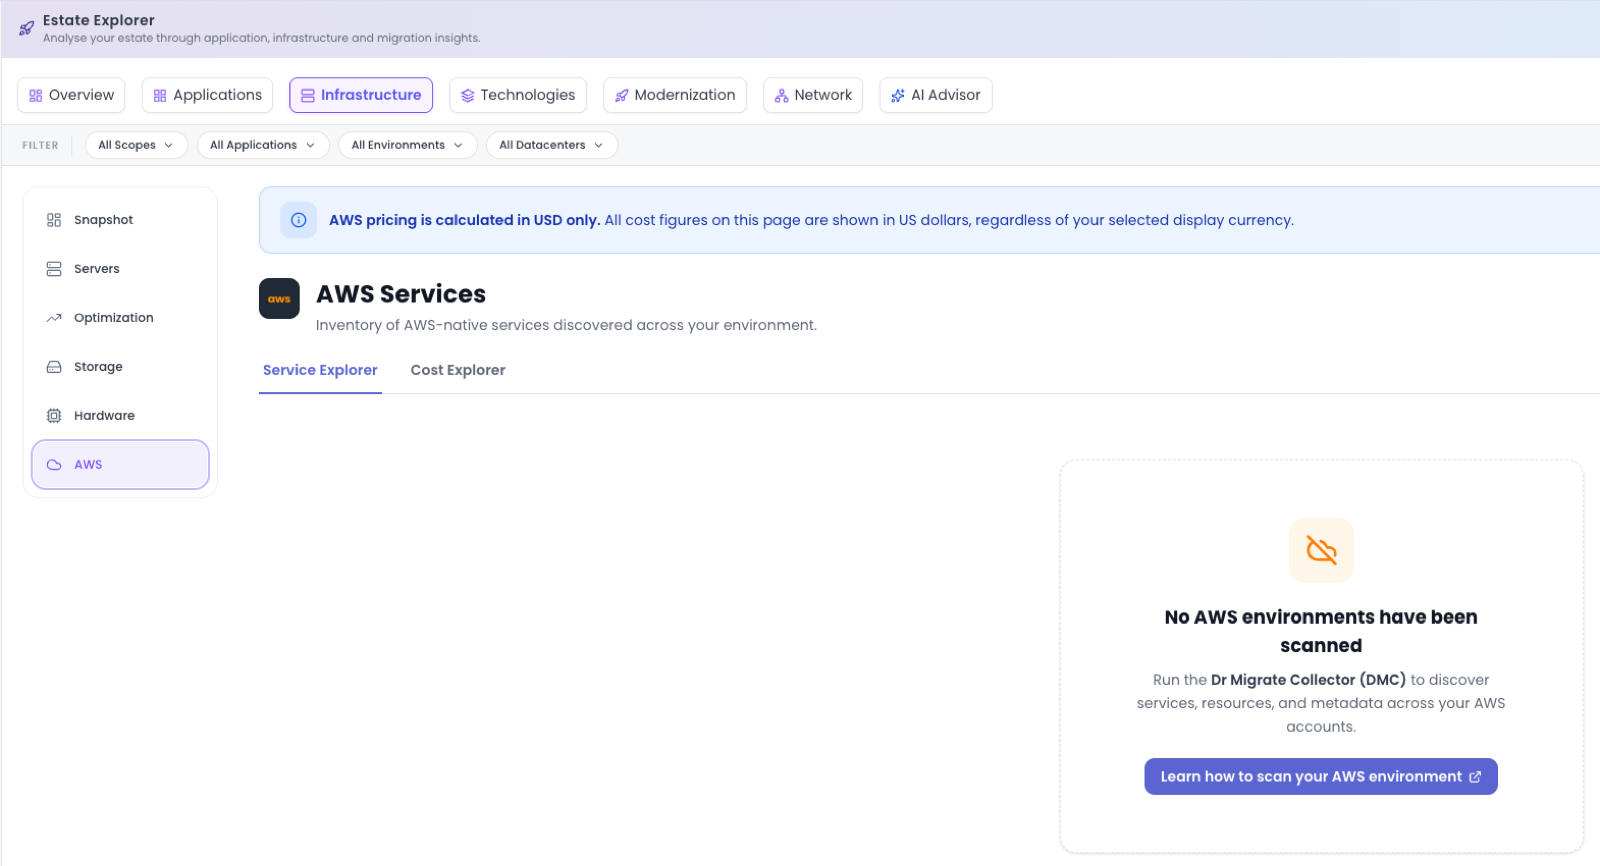
Task: Click the Infrastructure server icon
Action: point(308,96)
